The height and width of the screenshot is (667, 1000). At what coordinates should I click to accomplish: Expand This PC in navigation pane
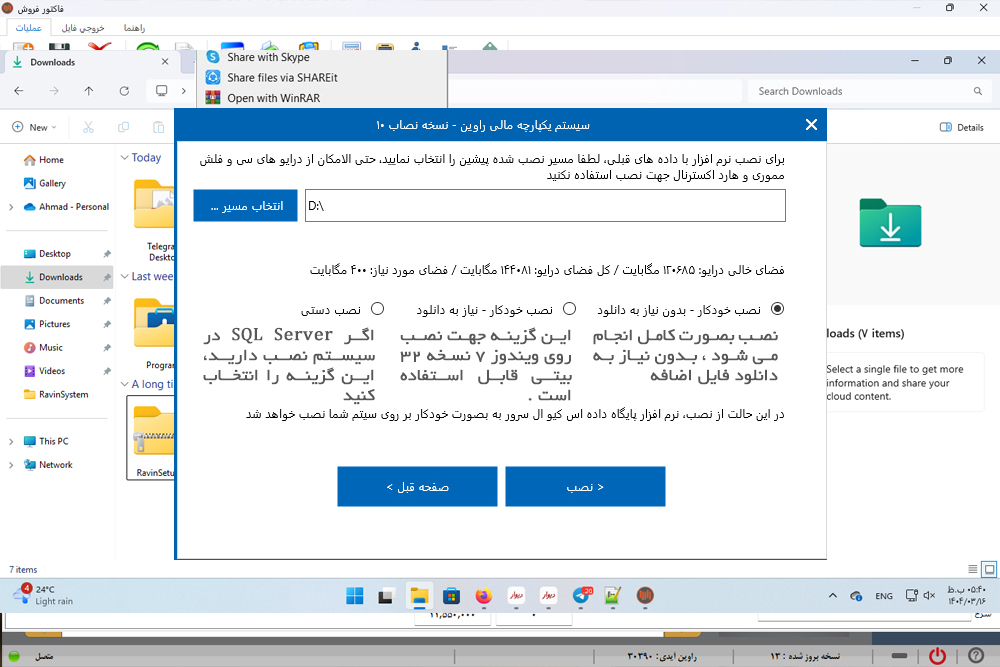[11, 441]
